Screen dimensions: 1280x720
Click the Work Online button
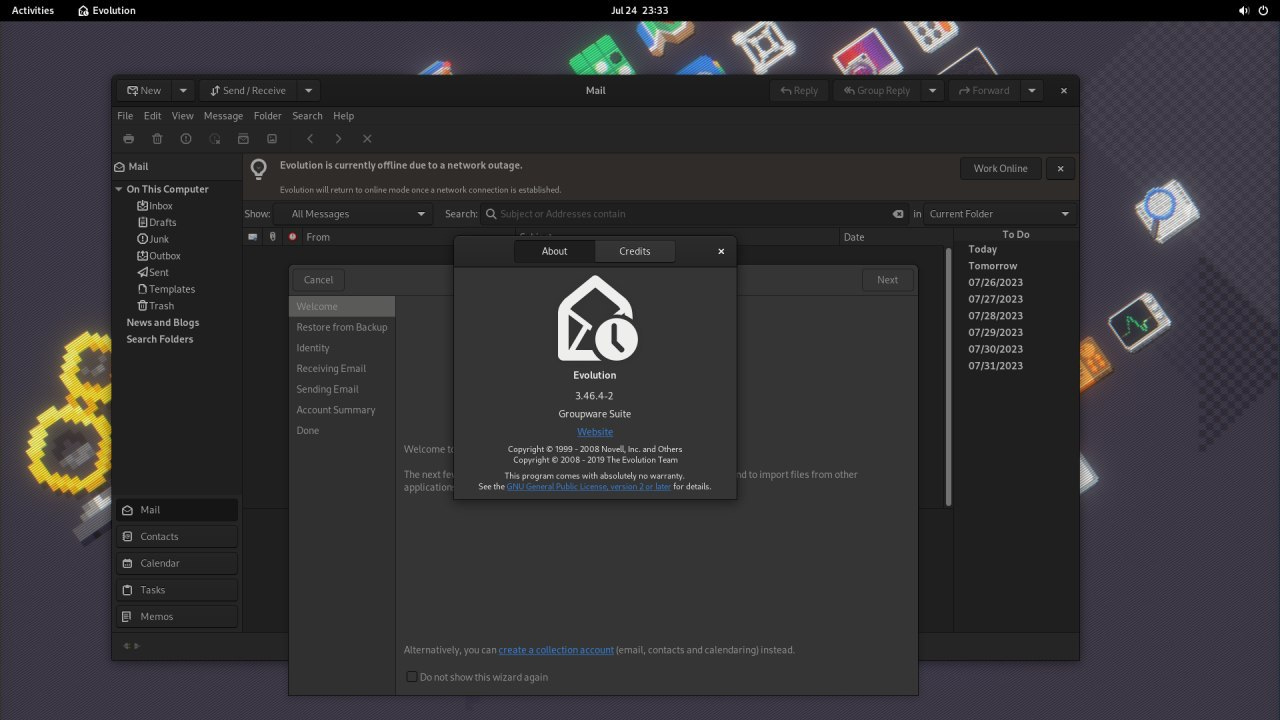click(x=1000, y=168)
